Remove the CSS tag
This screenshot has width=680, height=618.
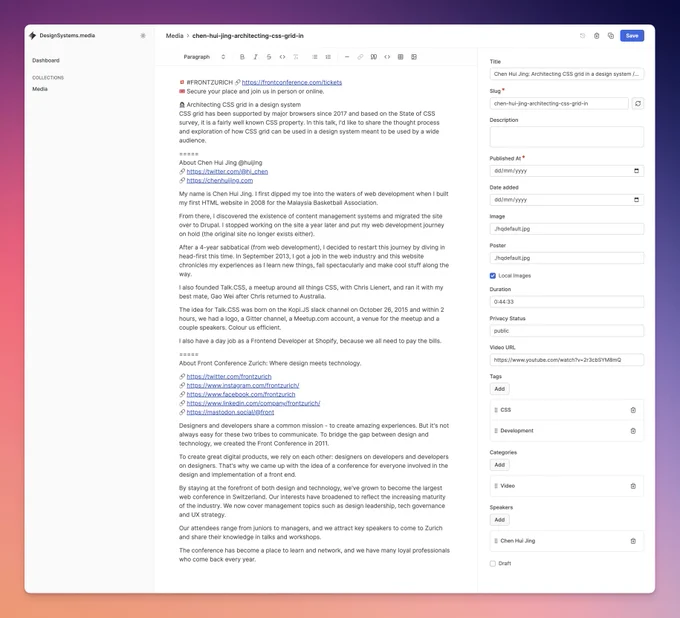click(633, 410)
